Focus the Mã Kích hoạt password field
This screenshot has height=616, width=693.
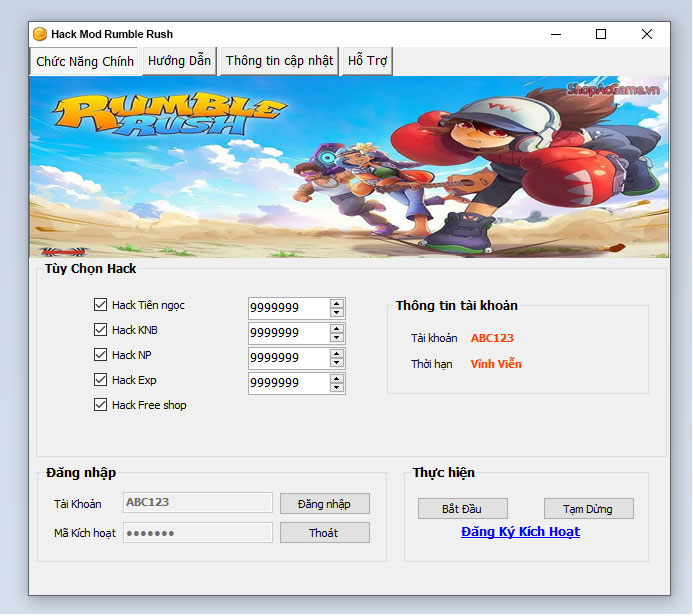click(198, 533)
